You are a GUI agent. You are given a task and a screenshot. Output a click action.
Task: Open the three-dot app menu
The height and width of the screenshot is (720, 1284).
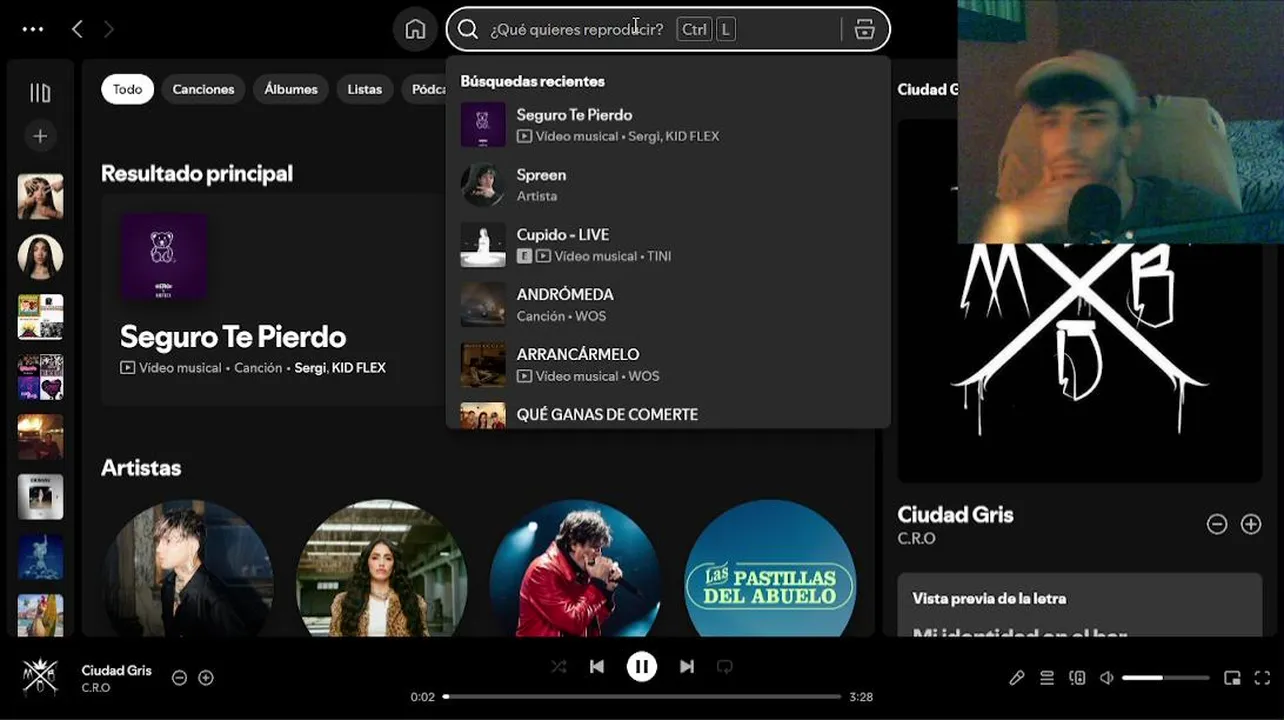33,29
